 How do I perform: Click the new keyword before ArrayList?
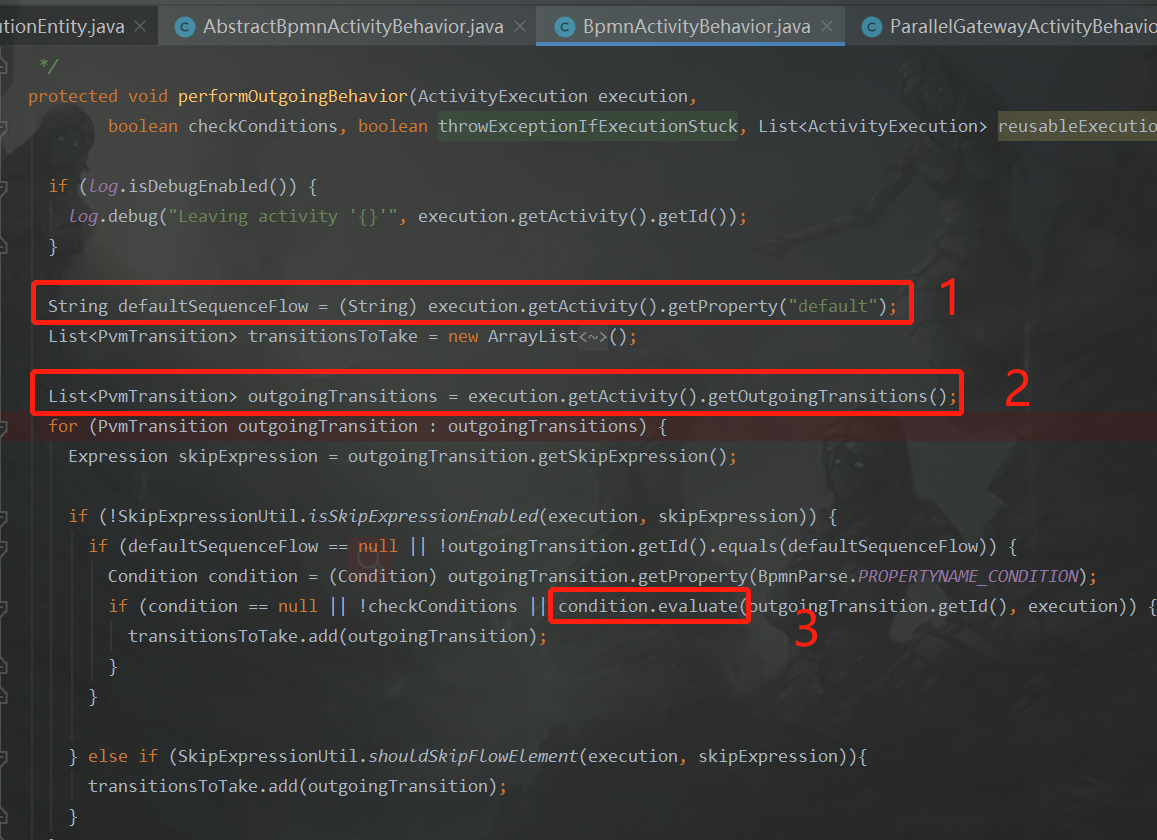pyautogui.click(x=463, y=337)
